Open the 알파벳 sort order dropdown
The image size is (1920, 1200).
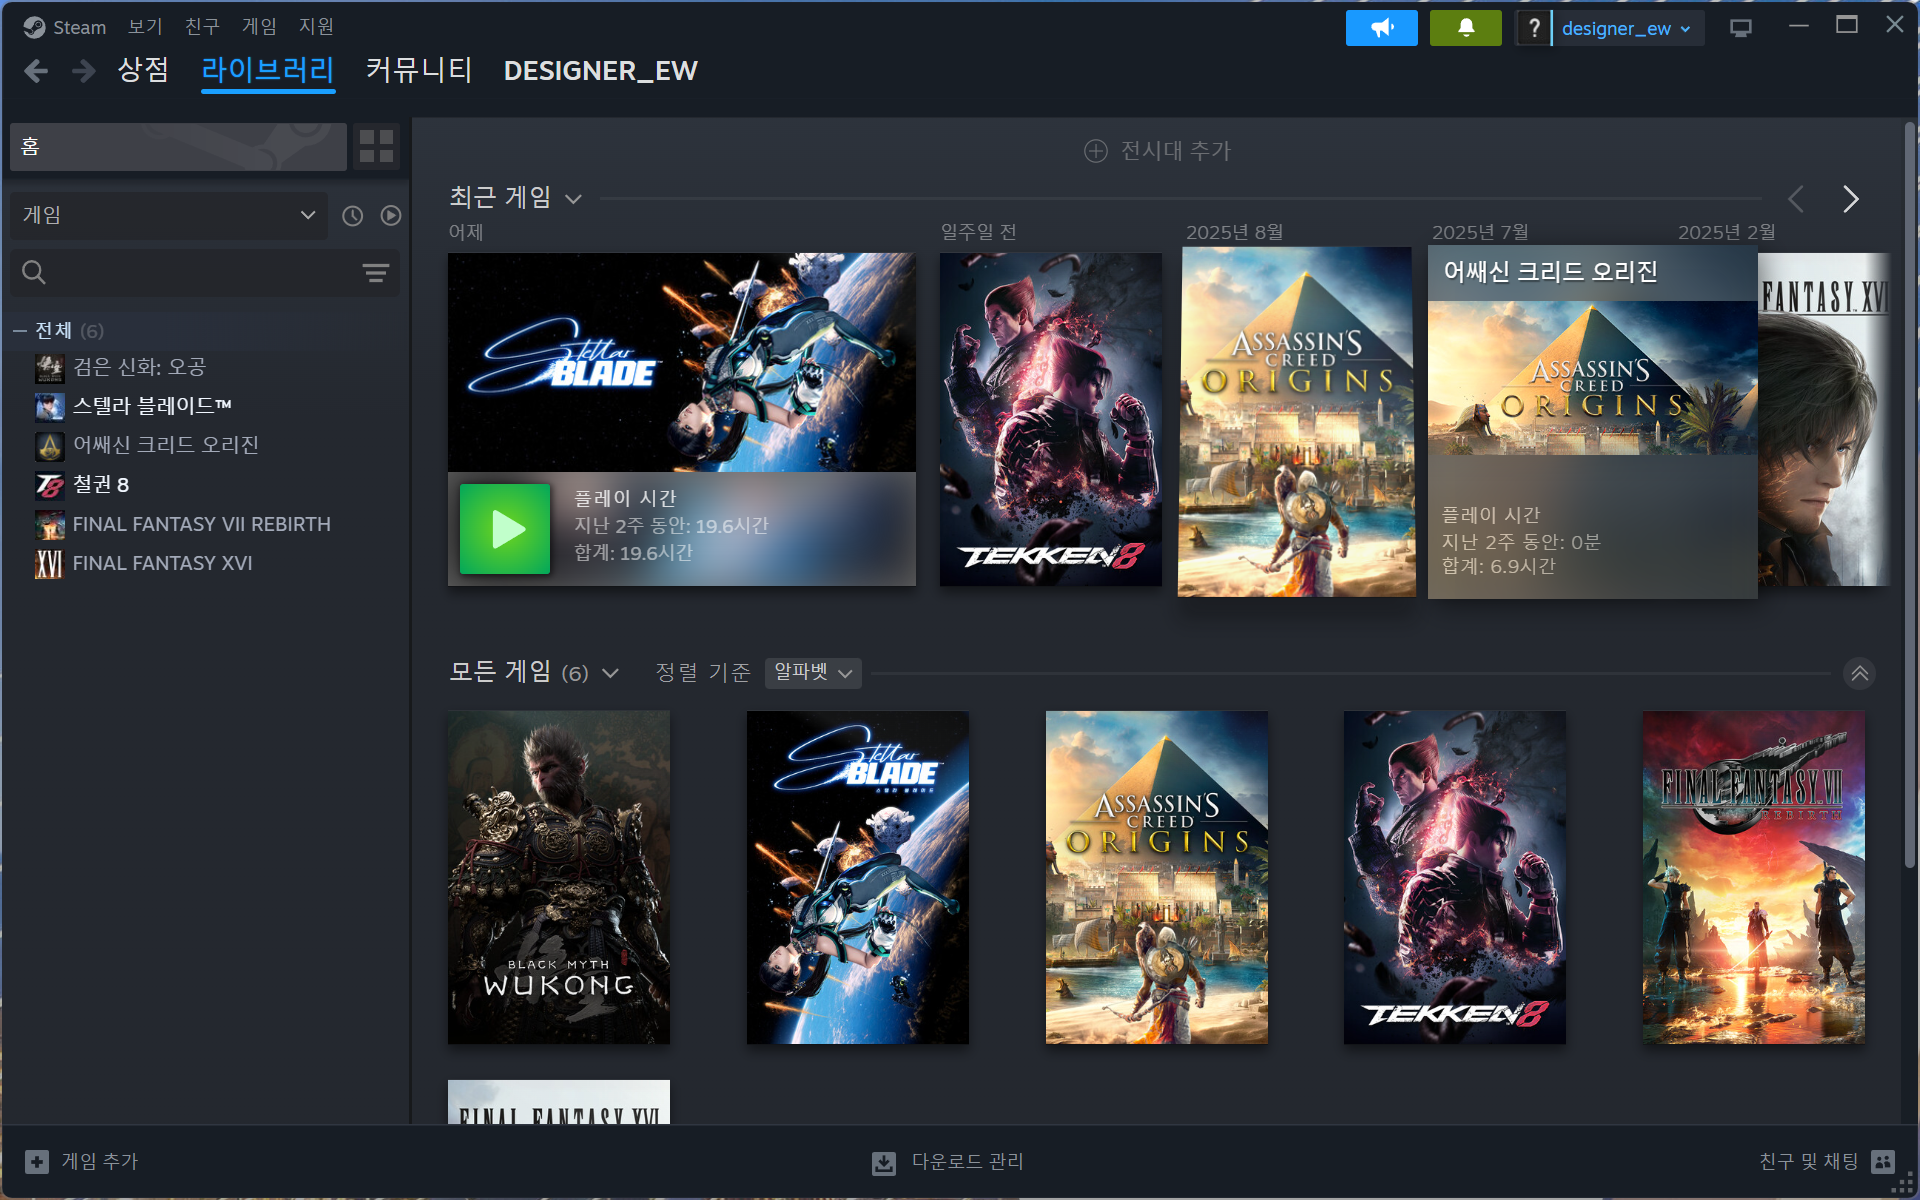coord(813,673)
